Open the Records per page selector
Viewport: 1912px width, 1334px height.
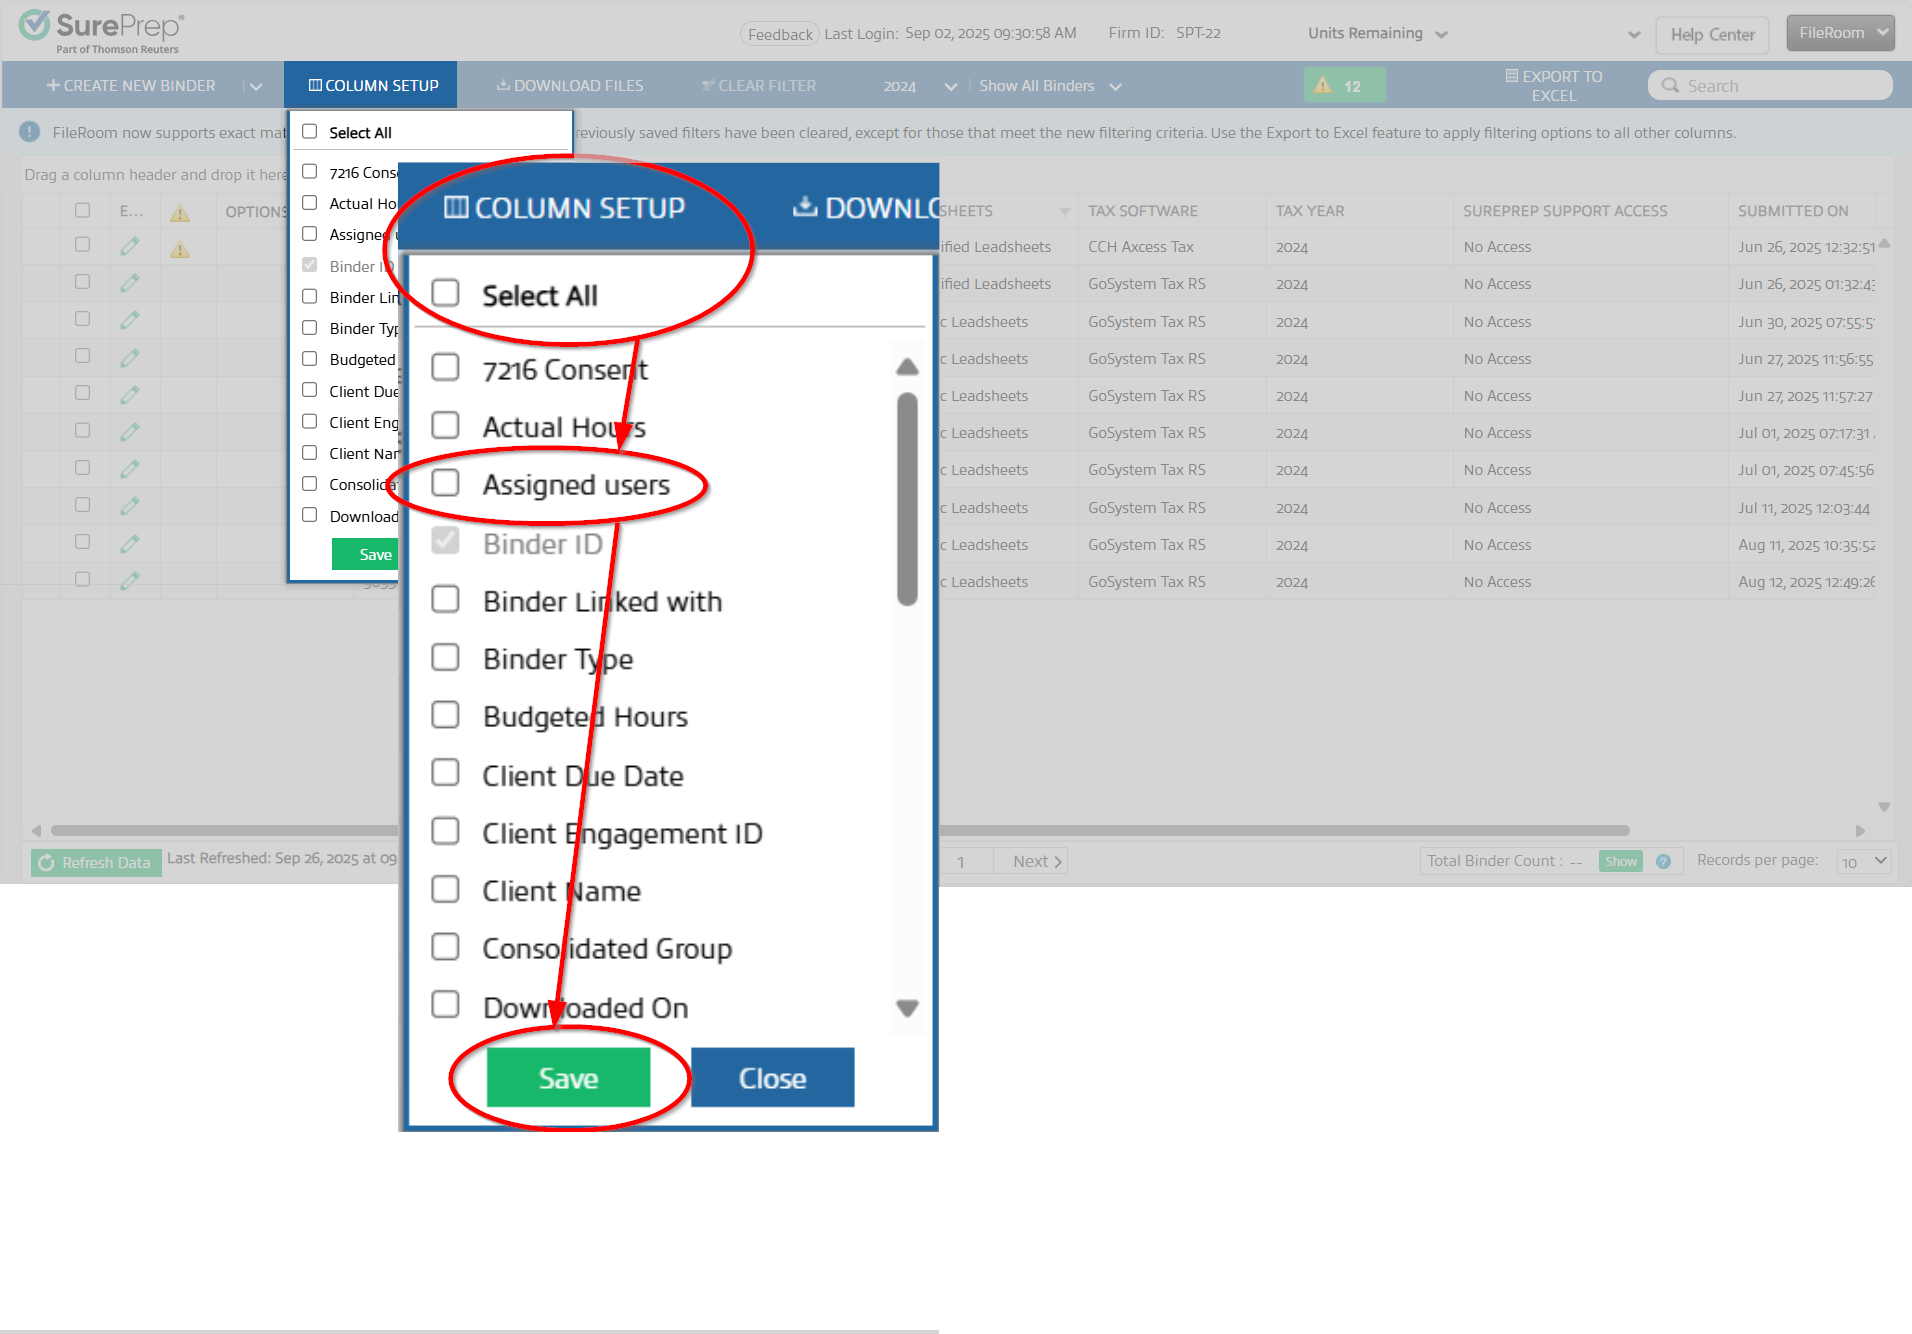click(x=1862, y=861)
